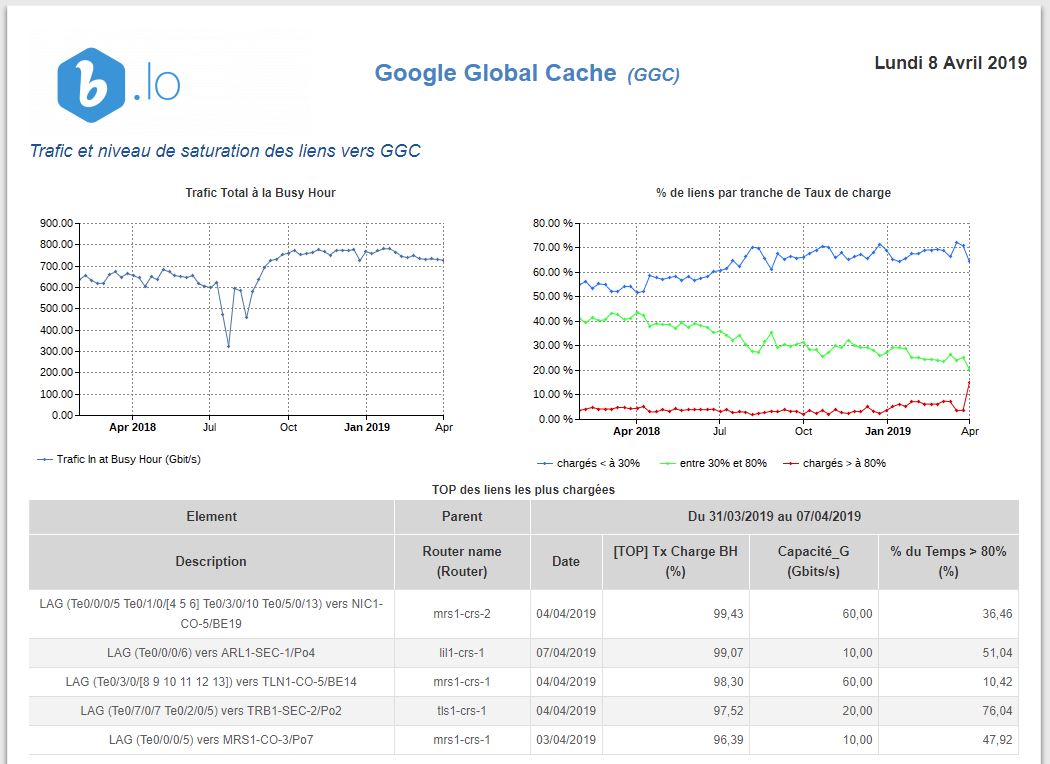The height and width of the screenshot is (764, 1050).
Task: Click the [TOP] Tx Charge BH (%) header
Action: pyautogui.click(x=676, y=562)
